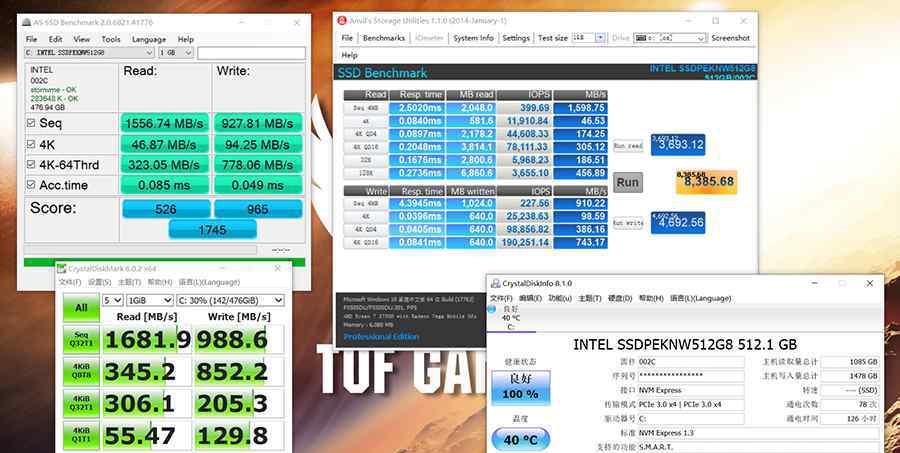The width and height of the screenshot is (900, 453).
Task: Open the Language menu in AS SSD Benchmark
Action: click(x=149, y=39)
